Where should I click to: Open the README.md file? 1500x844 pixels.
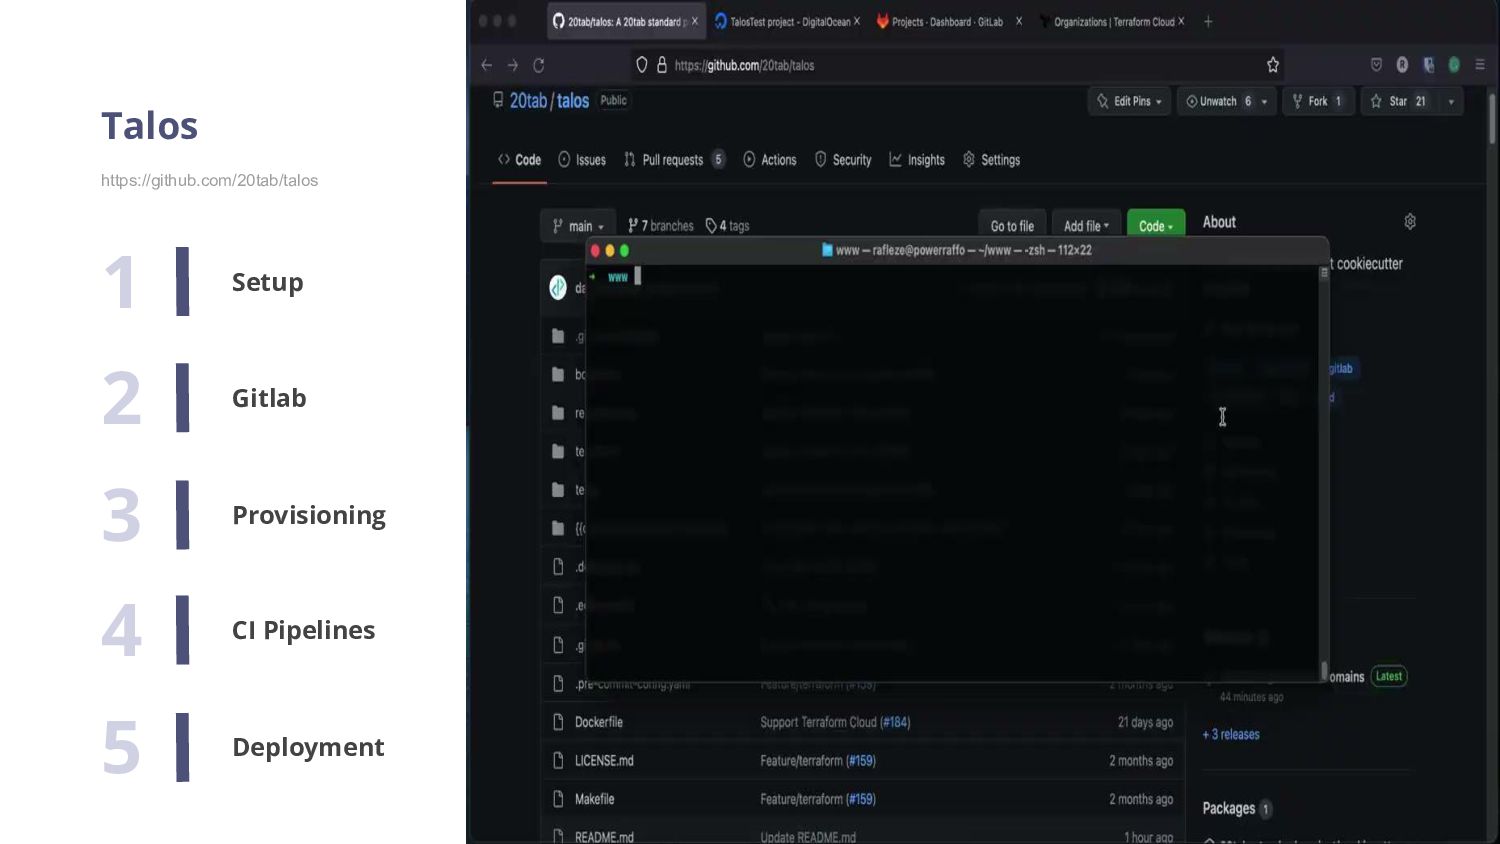pyautogui.click(x=604, y=837)
